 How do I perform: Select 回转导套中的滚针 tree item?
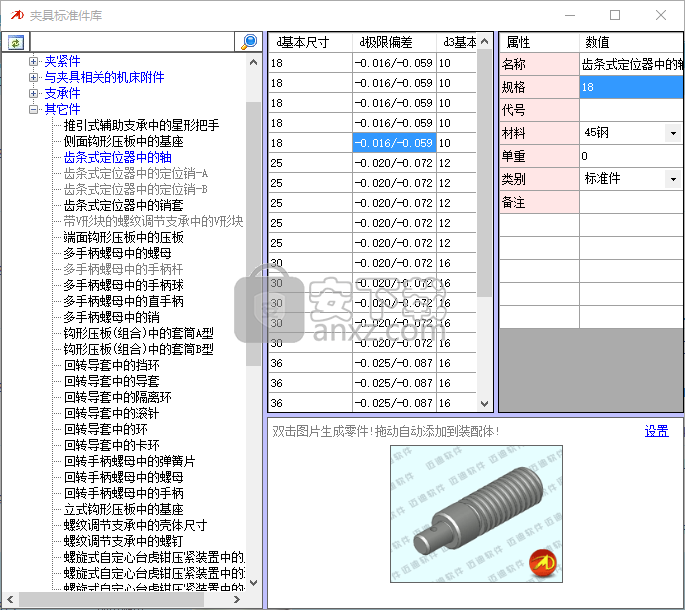click(111, 413)
